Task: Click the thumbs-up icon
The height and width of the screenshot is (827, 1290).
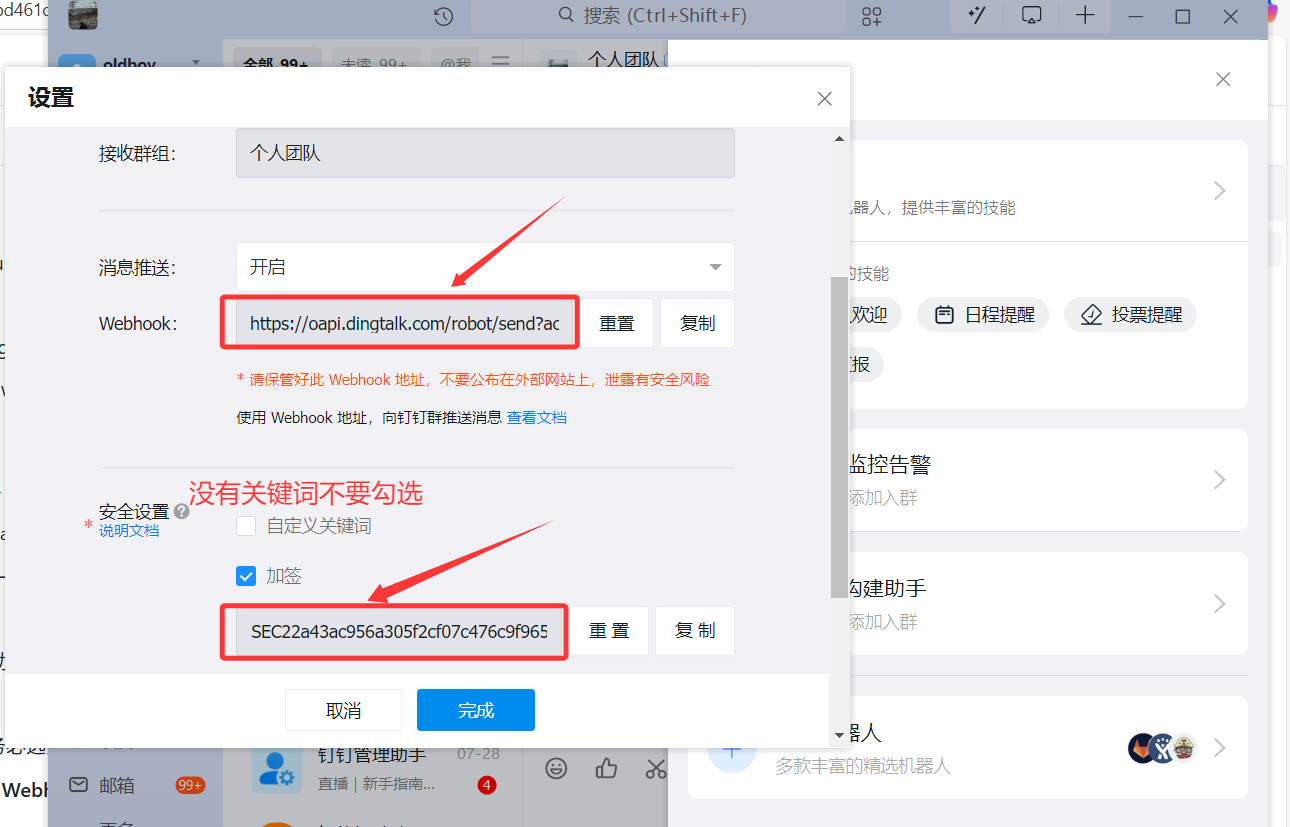Action: (x=606, y=768)
